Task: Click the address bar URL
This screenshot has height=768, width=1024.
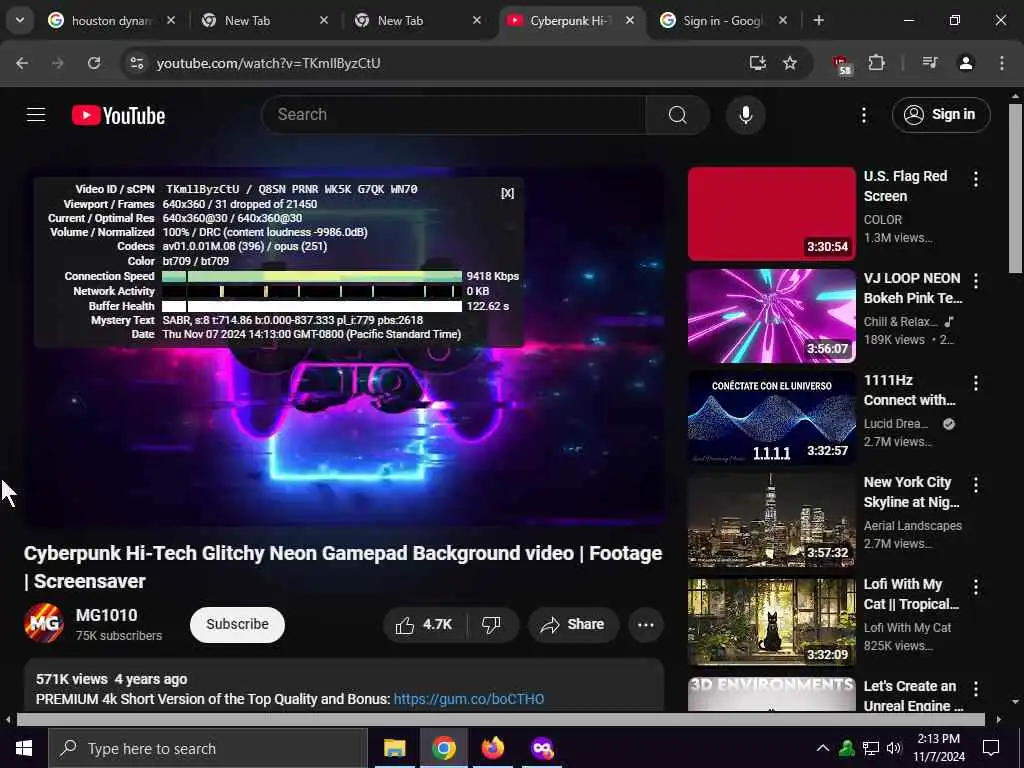Action: pyautogui.click(x=268, y=63)
